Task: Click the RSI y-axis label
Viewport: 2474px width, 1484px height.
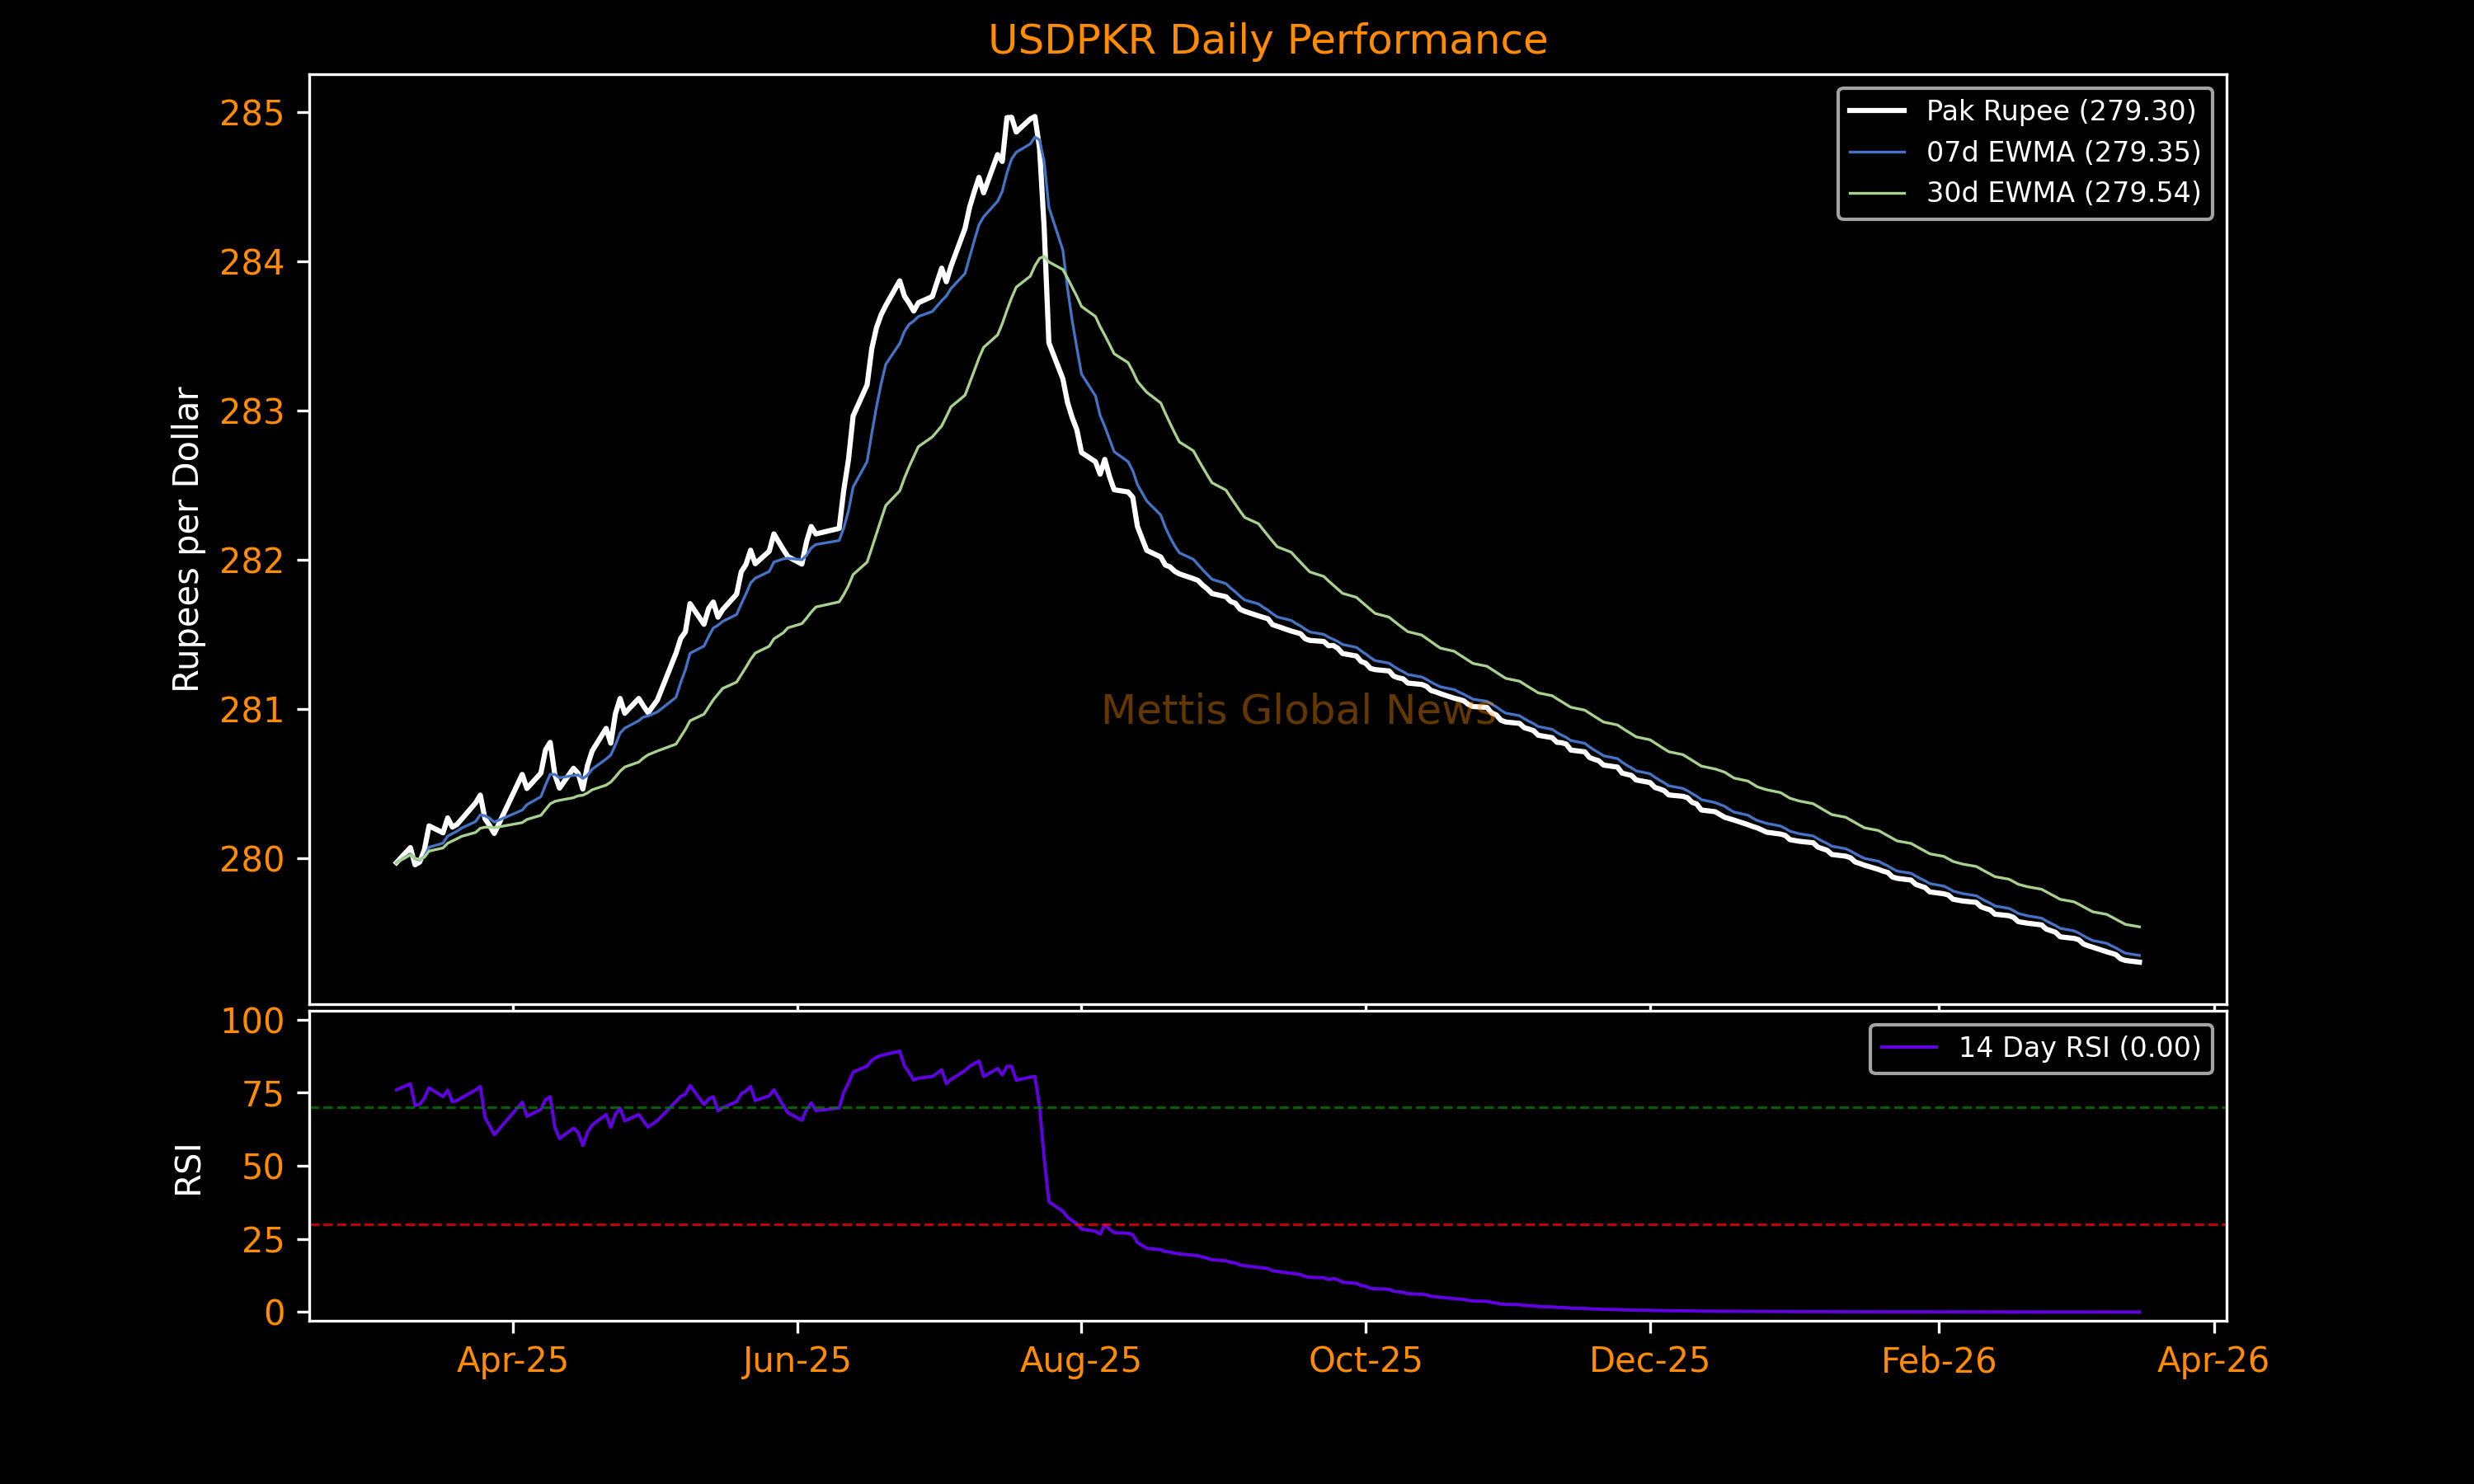Action: coord(188,1169)
